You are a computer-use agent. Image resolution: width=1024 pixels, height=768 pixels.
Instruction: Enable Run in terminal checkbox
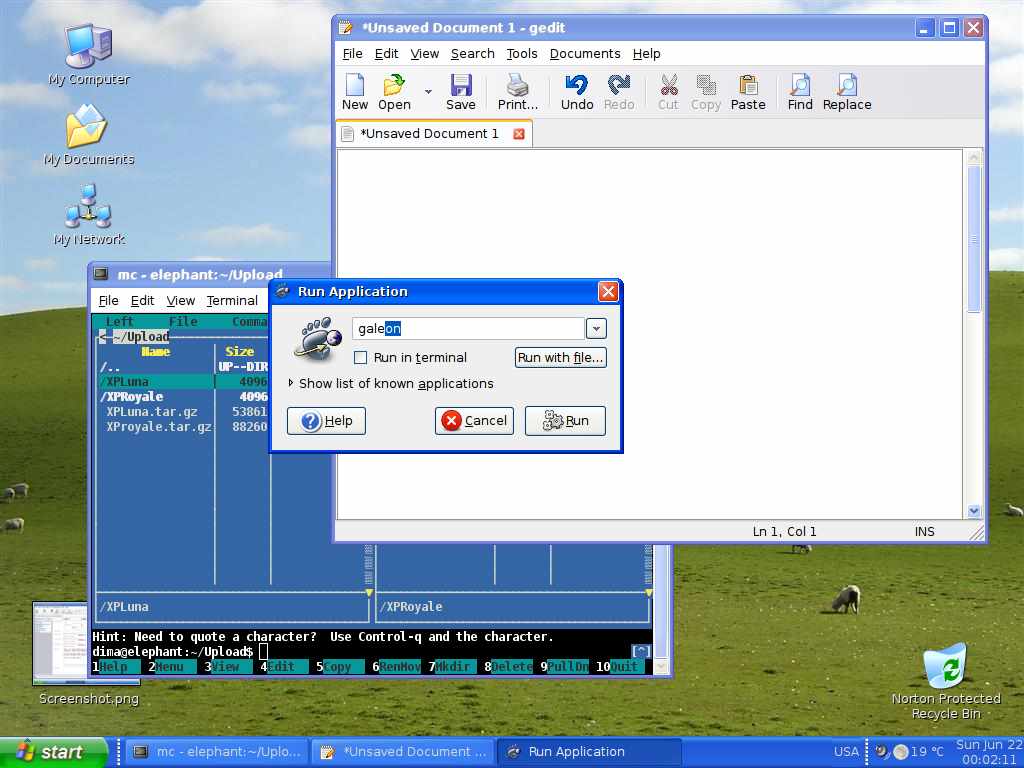pyautogui.click(x=360, y=357)
